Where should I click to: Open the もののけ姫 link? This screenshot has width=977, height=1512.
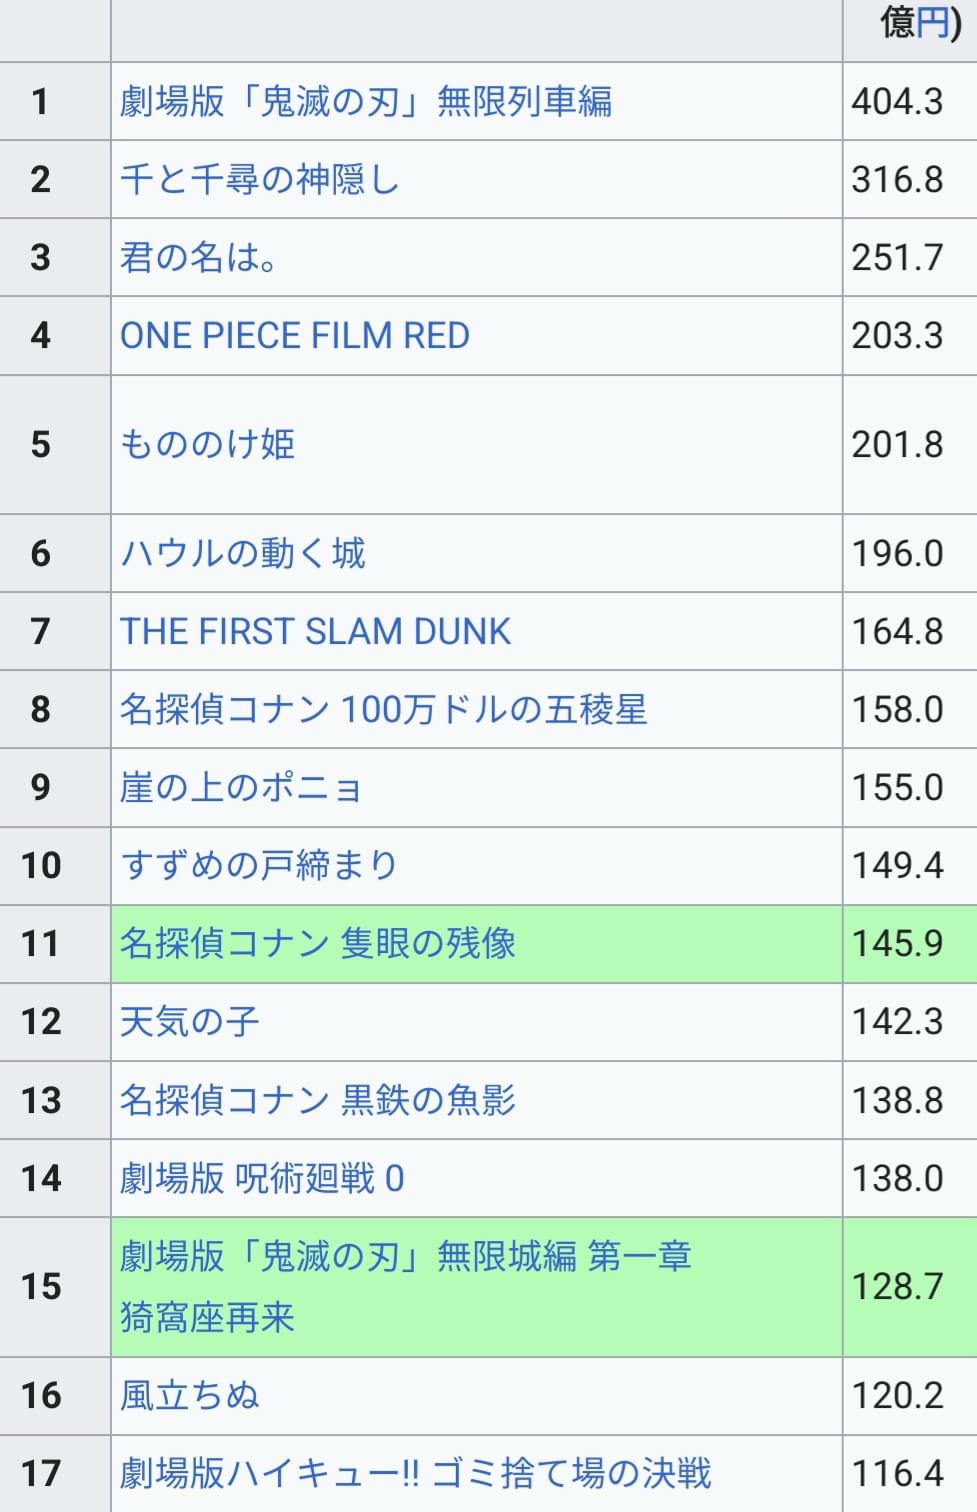click(207, 444)
